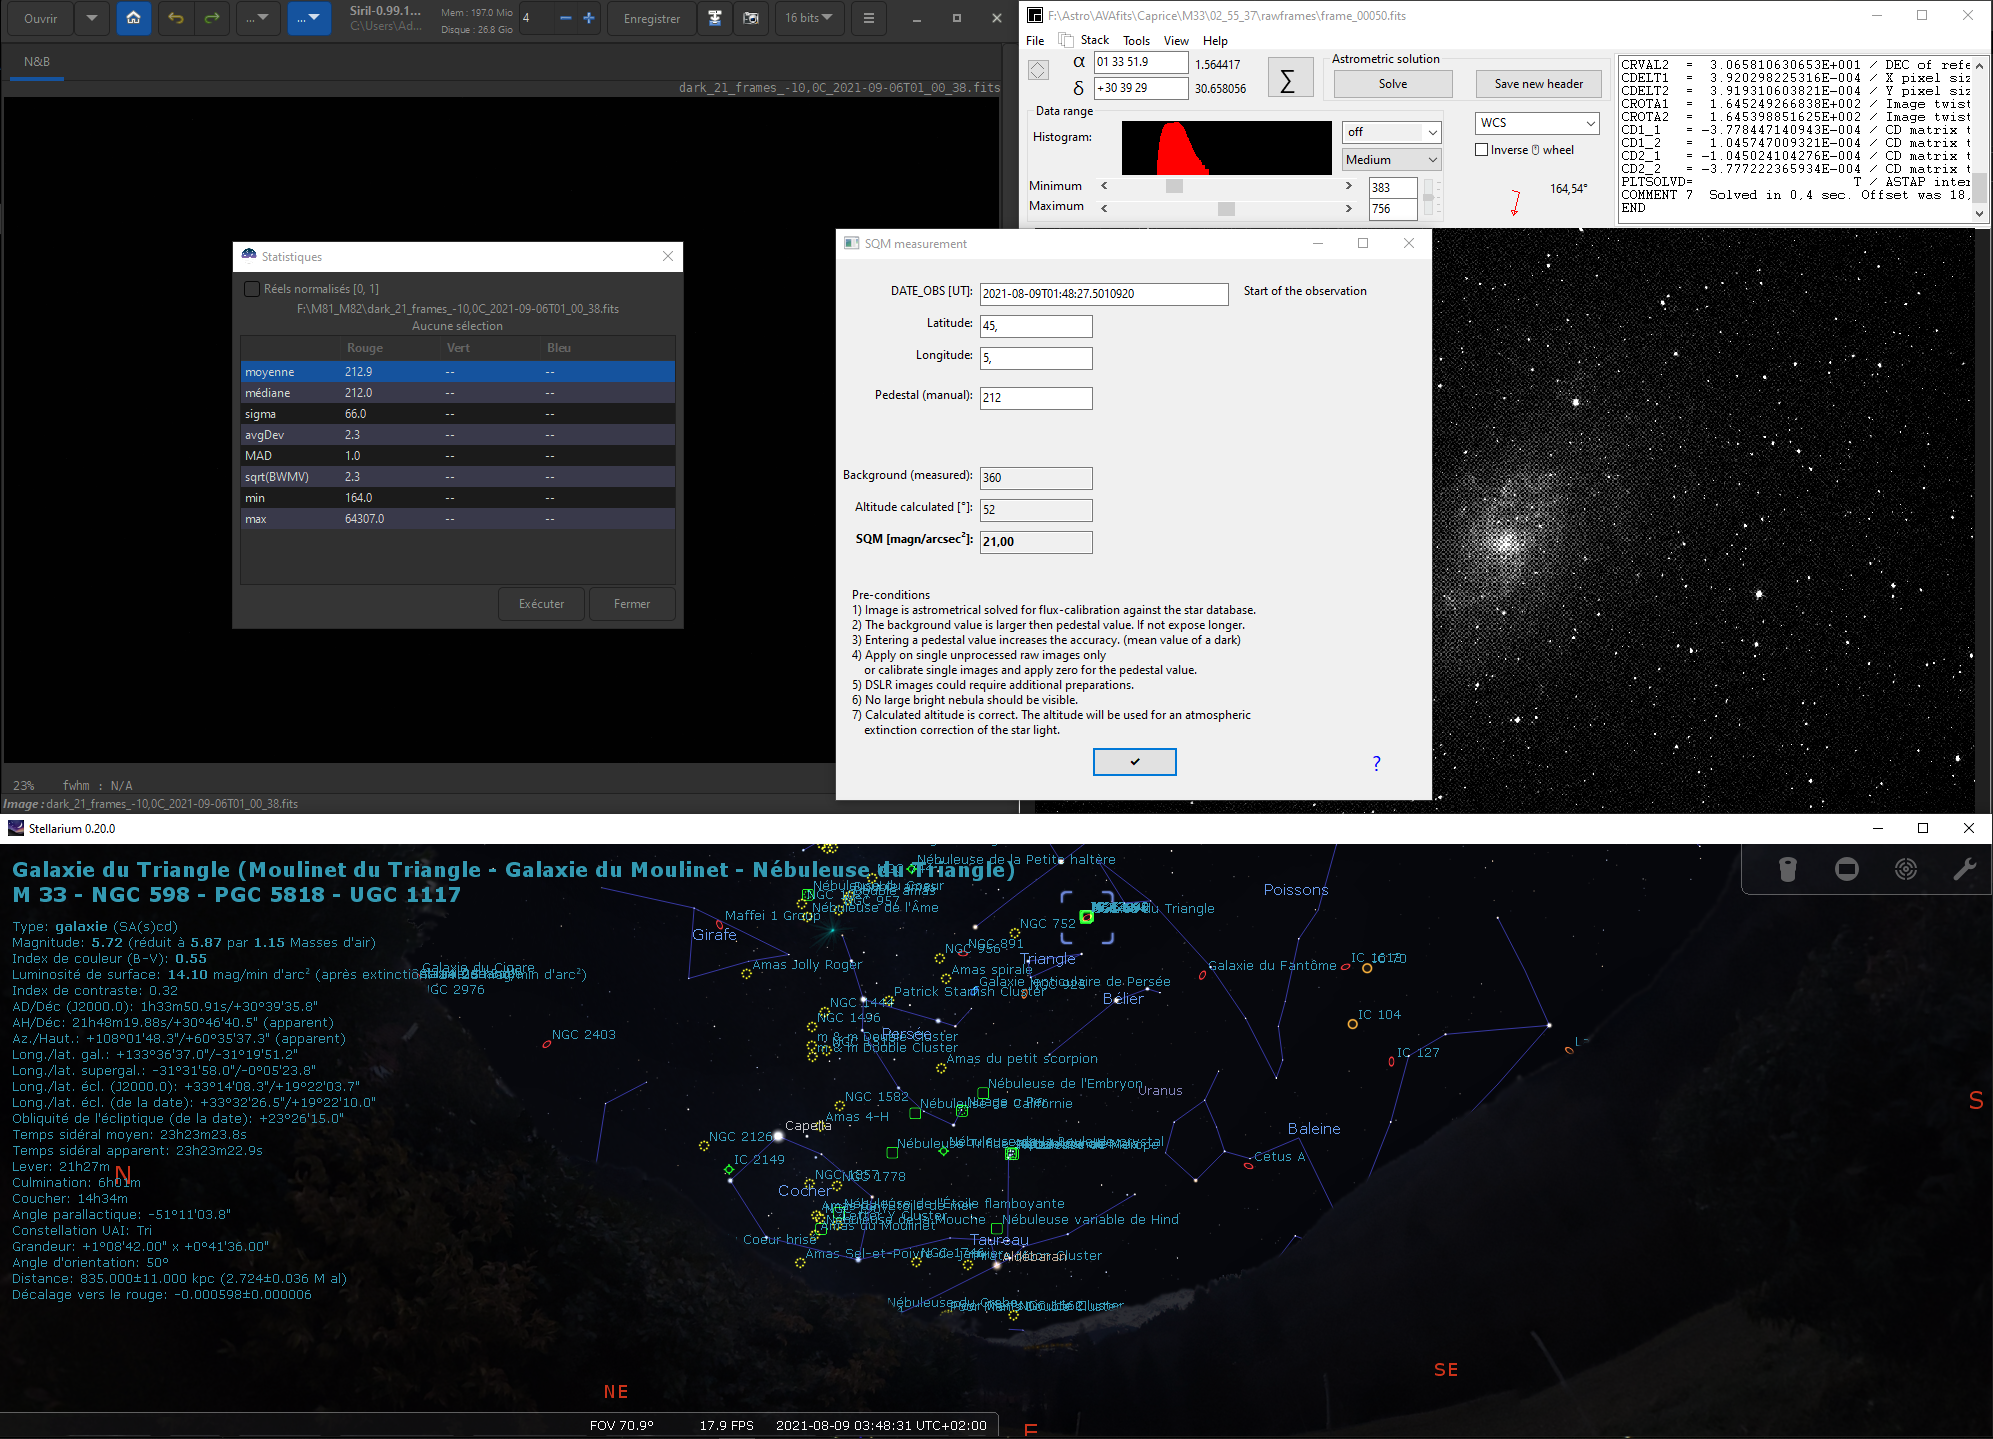The width and height of the screenshot is (1993, 1439).
Task: Click the Minimum data range slider thumb
Action: (1174, 186)
